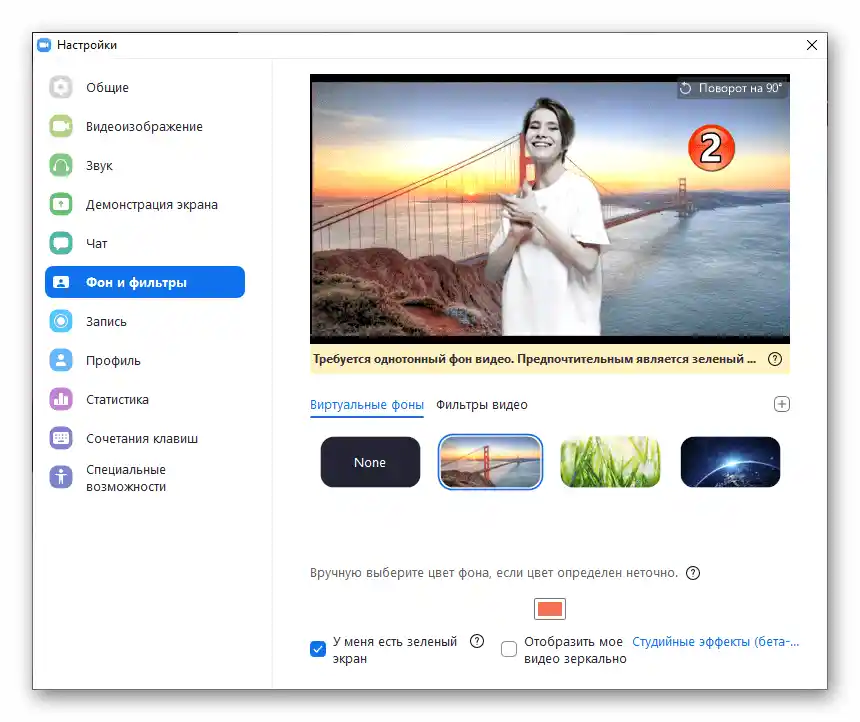Select Статистика label in sidebar
Image resolution: width=860 pixels, height=722 pixels.
pyautogui.click(x=117, y=399)
